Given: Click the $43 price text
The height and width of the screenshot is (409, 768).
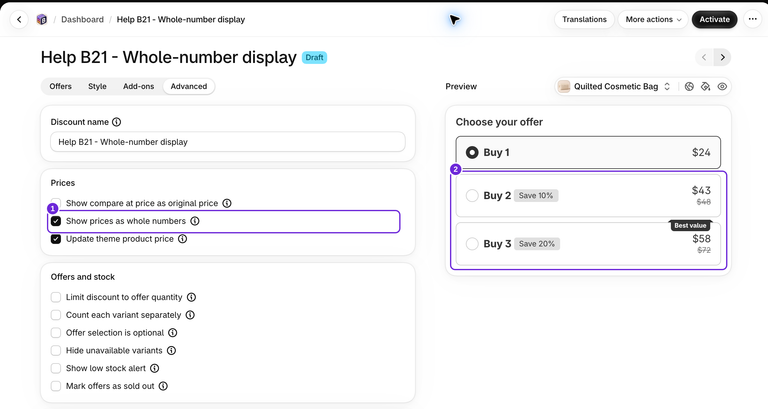Looking at the screenshot, I should click(701, 191).
